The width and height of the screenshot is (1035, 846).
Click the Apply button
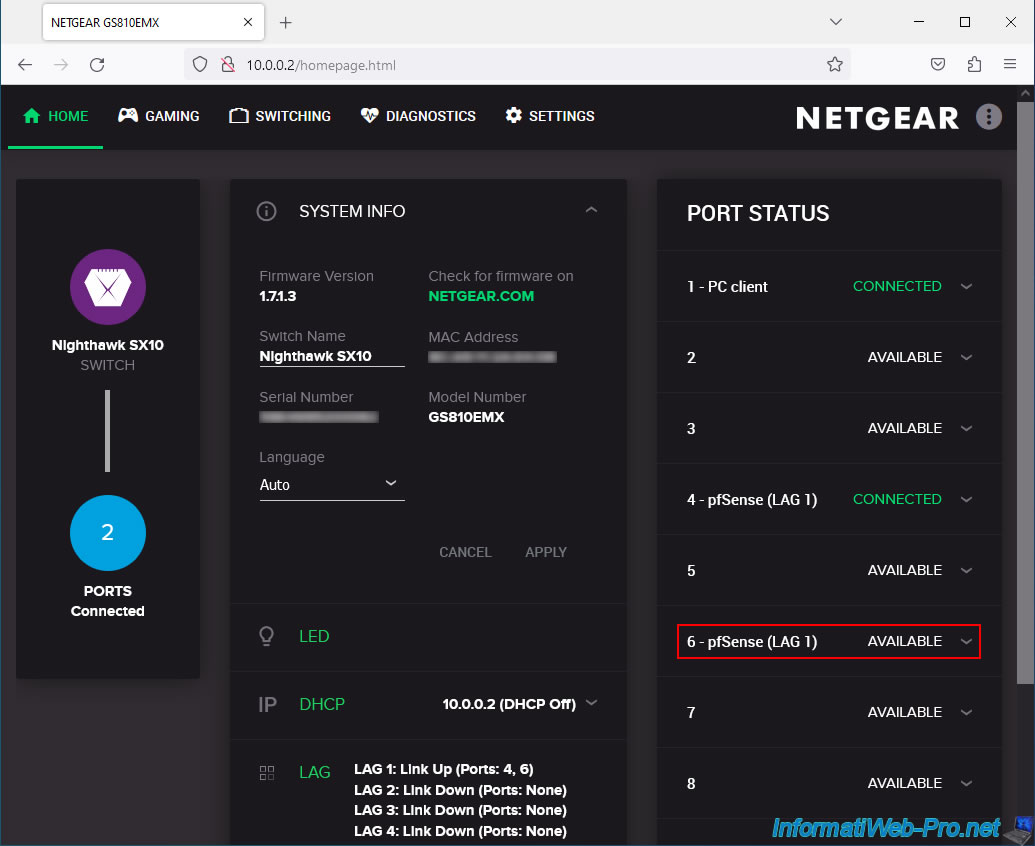tap(546, 552)
